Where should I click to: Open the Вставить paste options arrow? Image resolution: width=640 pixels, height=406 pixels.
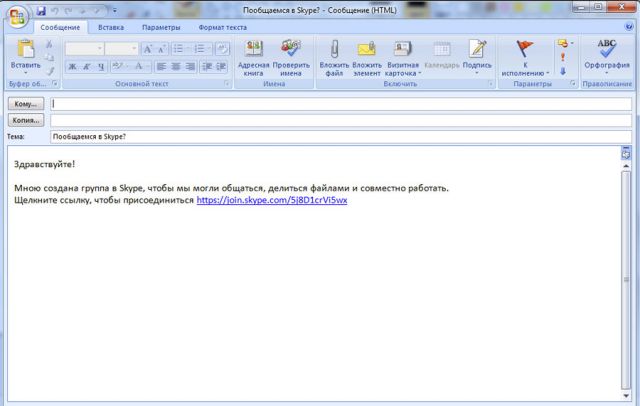coord(25,73)
